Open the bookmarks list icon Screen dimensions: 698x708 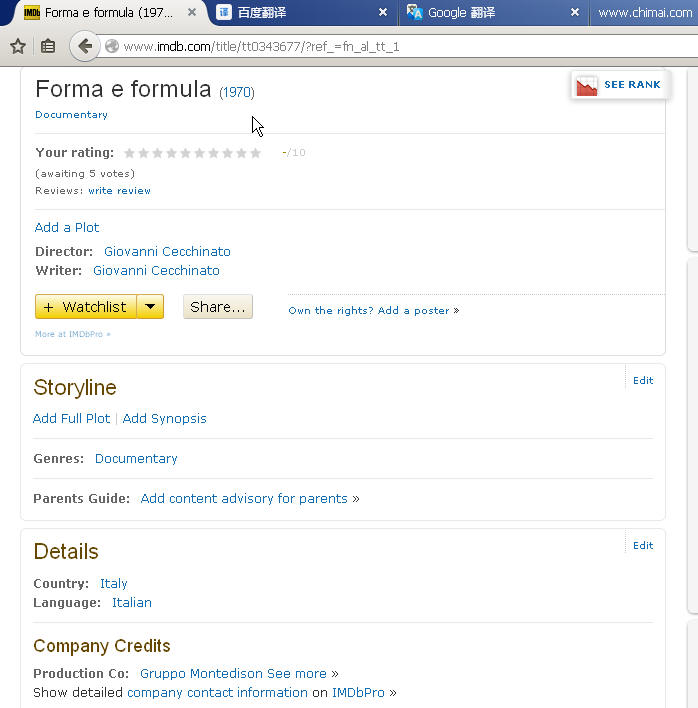(x=48, y=46)
